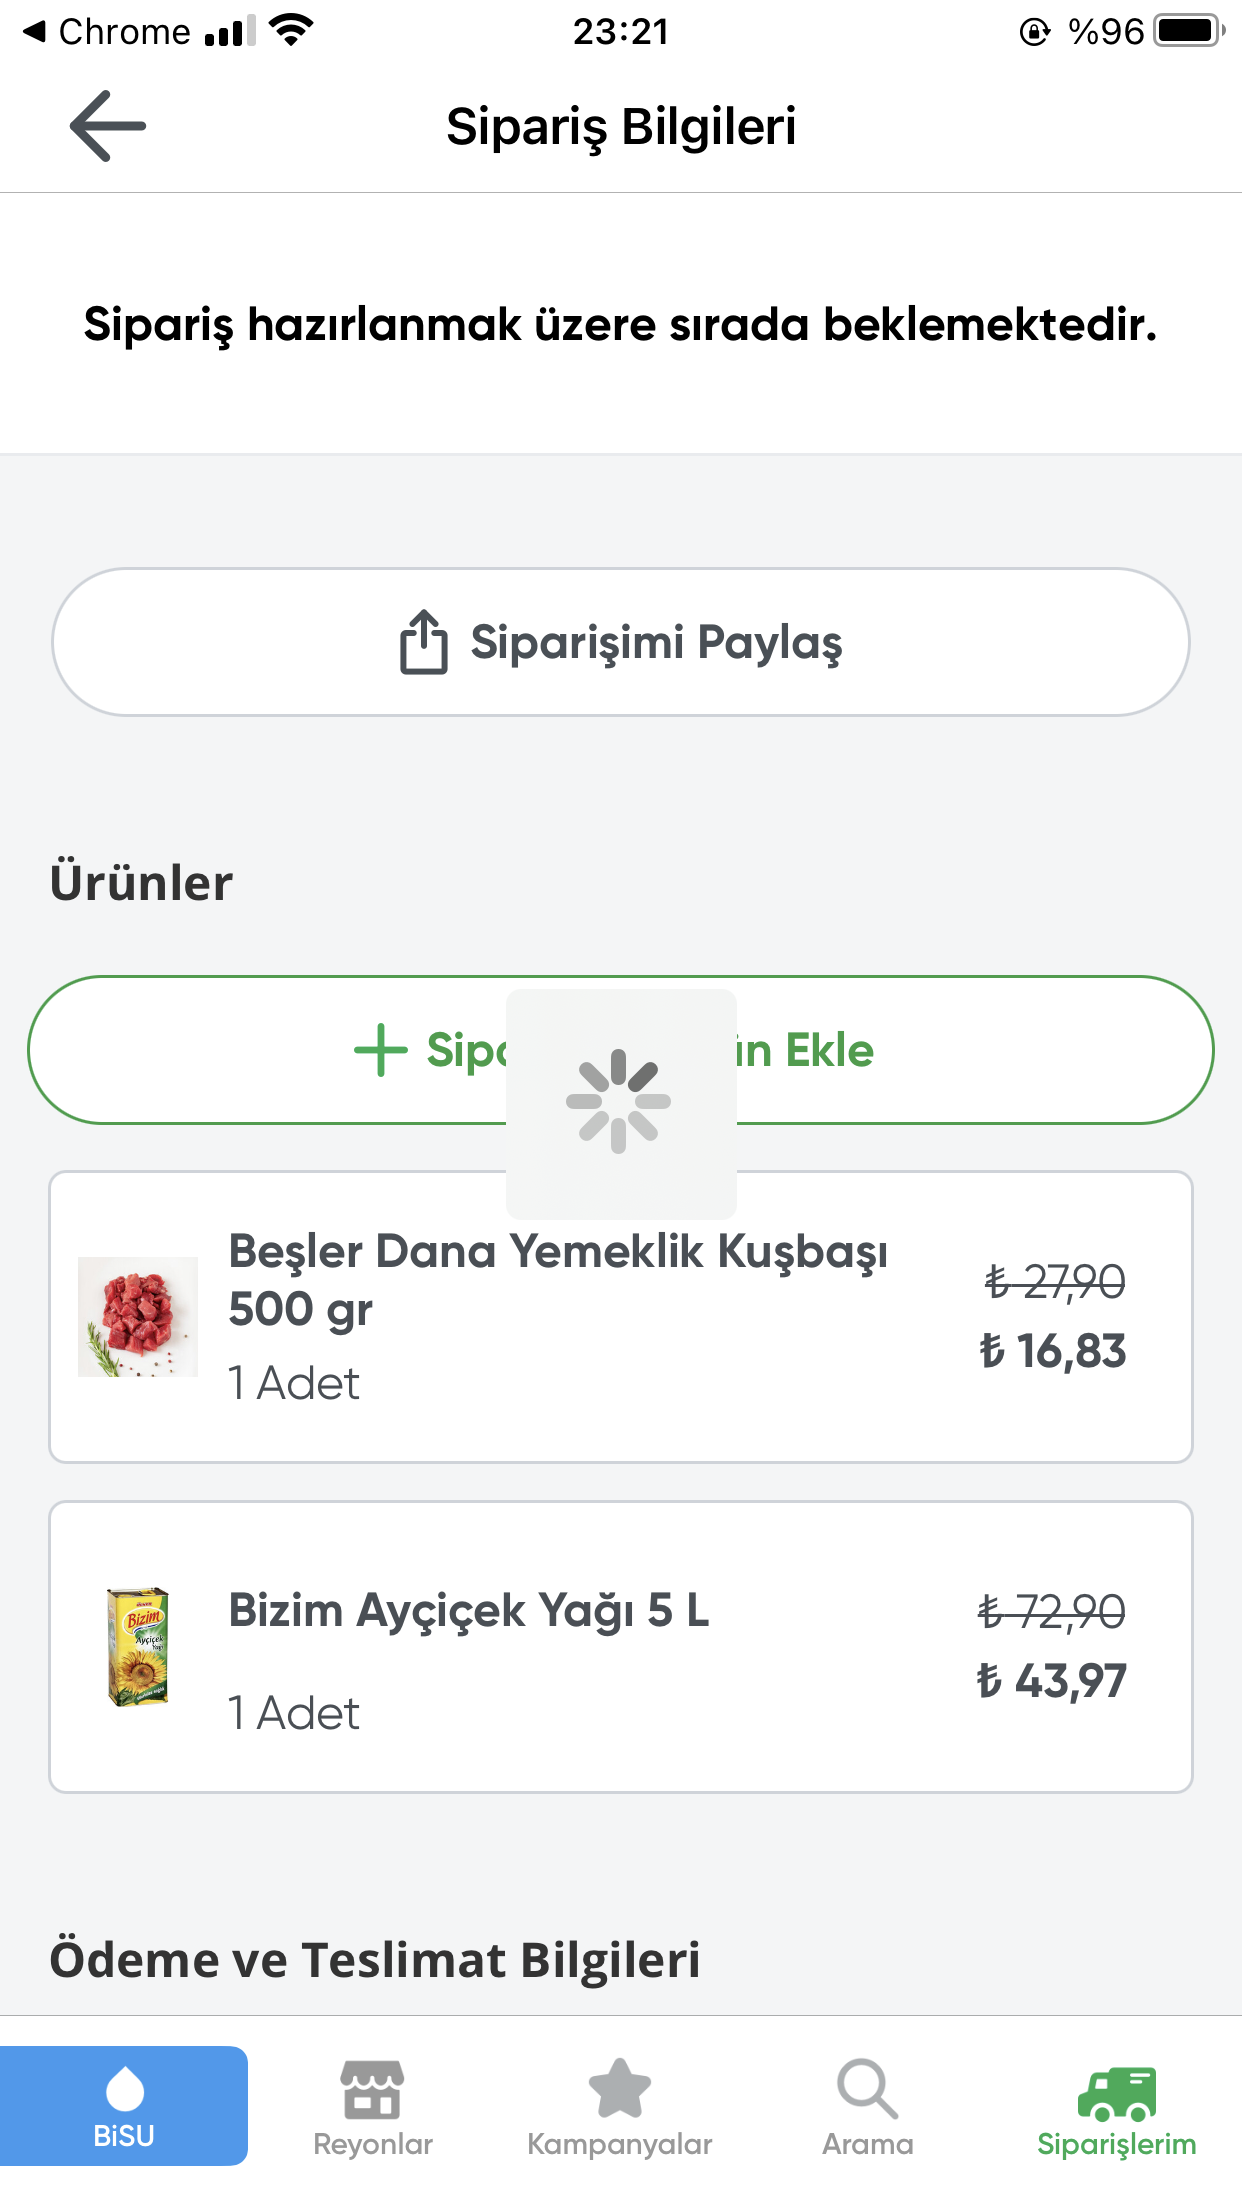1242x2208 pixels.
Task: Select Bizim Ayçiçek Yağı 5 L item
Action: (x=469, y=1611)
